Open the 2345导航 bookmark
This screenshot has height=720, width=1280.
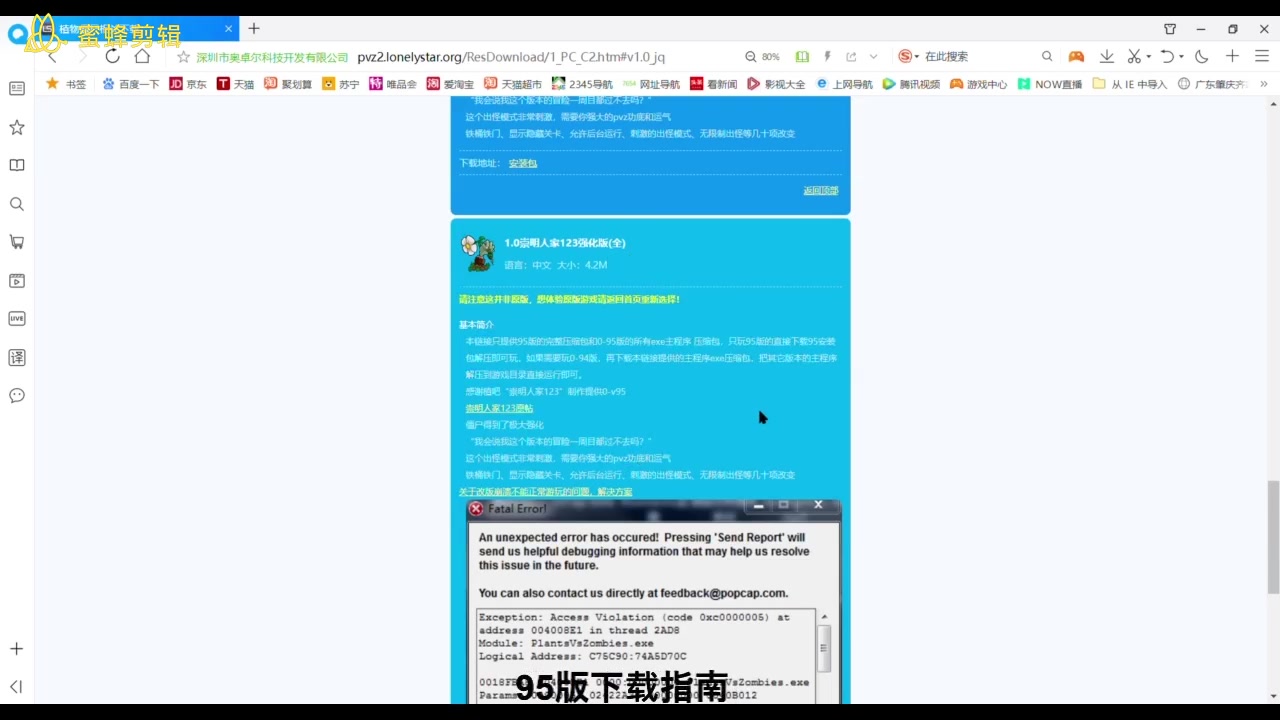[x=582, y=84]
